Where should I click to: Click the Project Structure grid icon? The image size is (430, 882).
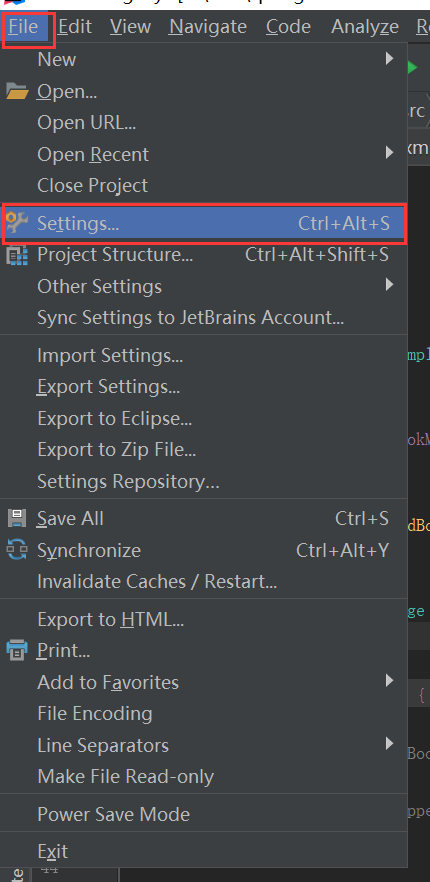[17, 255]
